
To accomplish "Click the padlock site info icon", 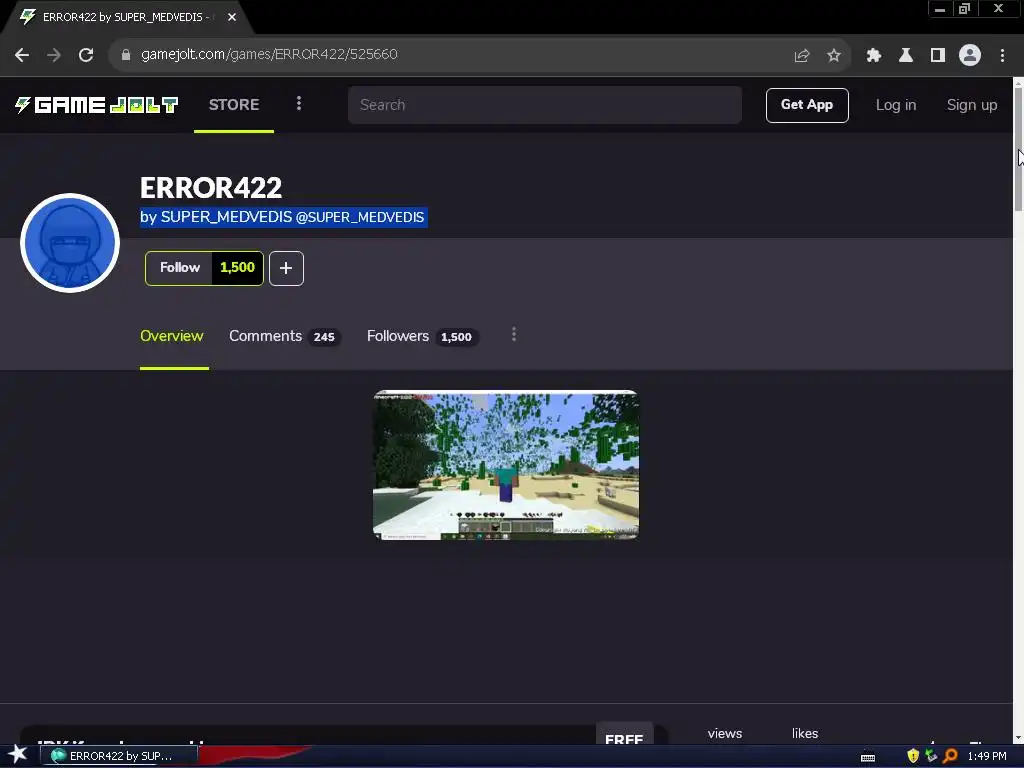I will click(126, 55).
